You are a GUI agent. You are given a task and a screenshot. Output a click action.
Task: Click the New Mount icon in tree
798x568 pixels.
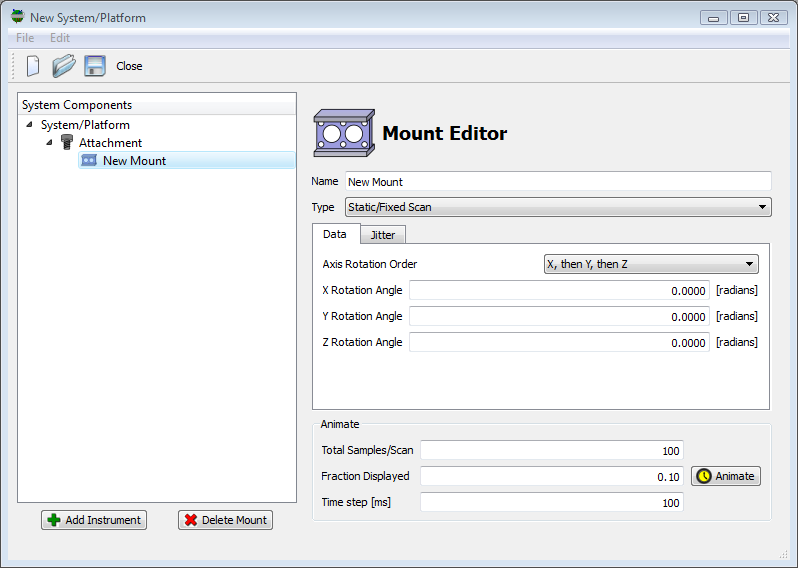click(x=89, y=161)
